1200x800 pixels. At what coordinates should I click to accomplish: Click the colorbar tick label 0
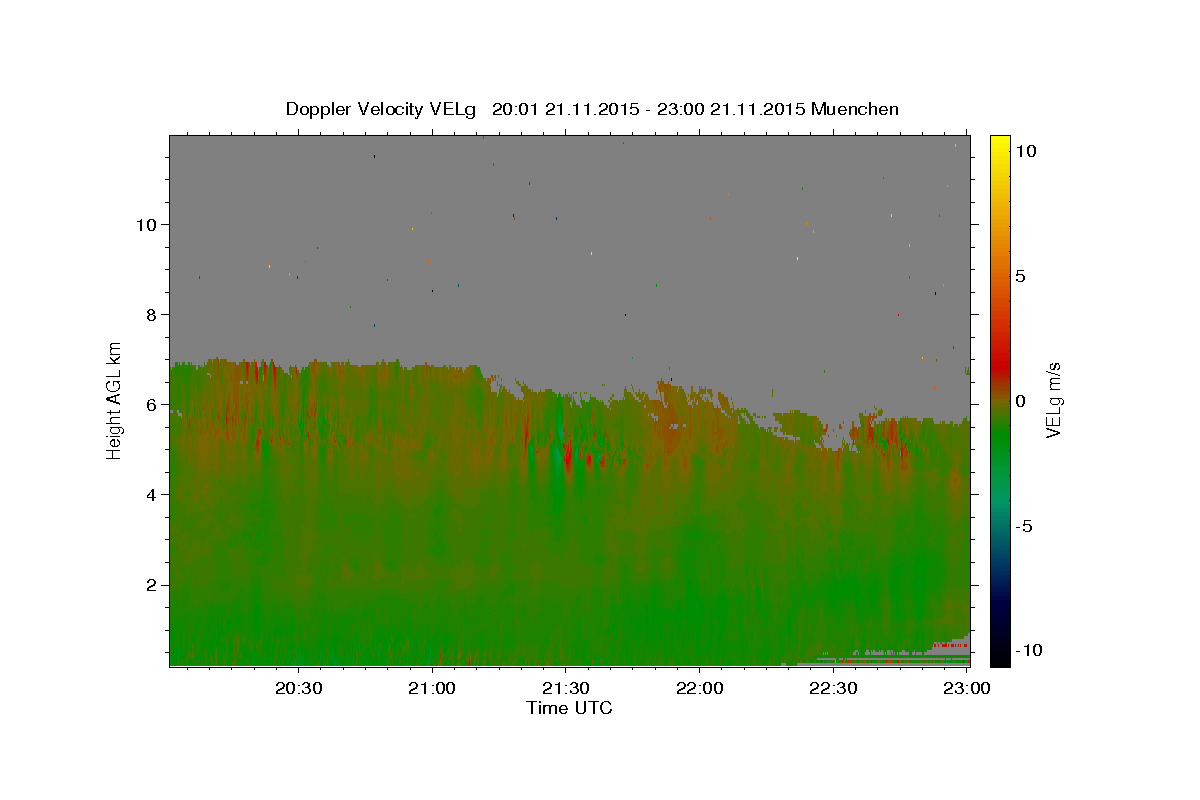[1021, 401]
